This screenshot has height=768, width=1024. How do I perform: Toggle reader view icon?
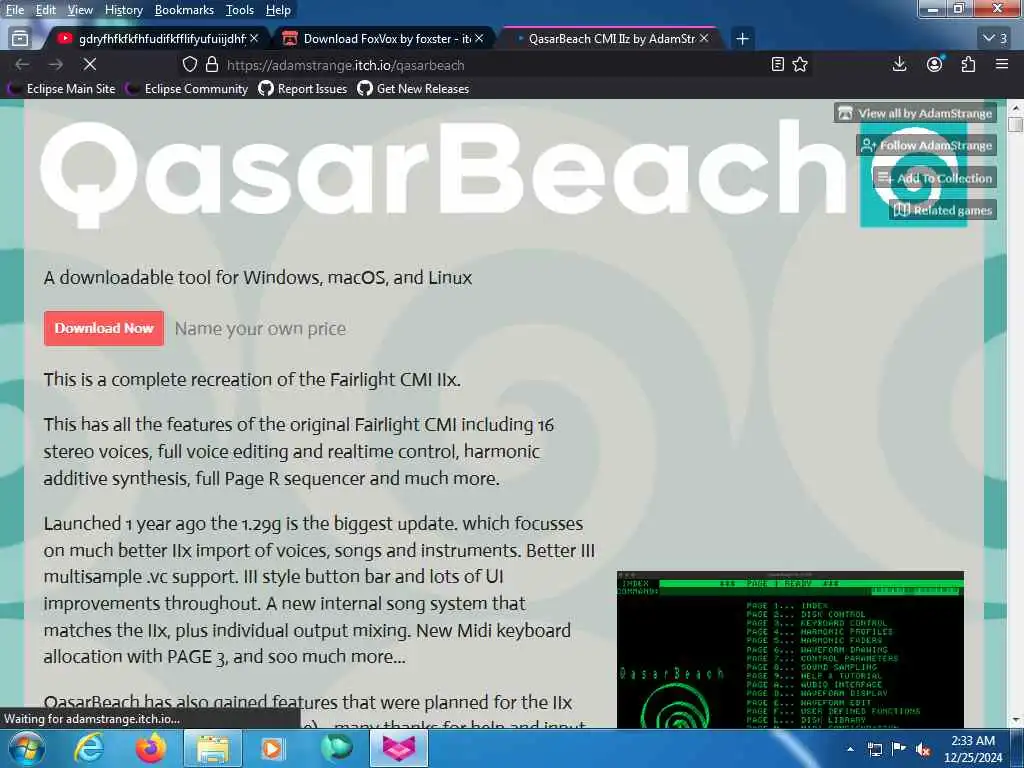pyautogui.click(x=777, y=65)
